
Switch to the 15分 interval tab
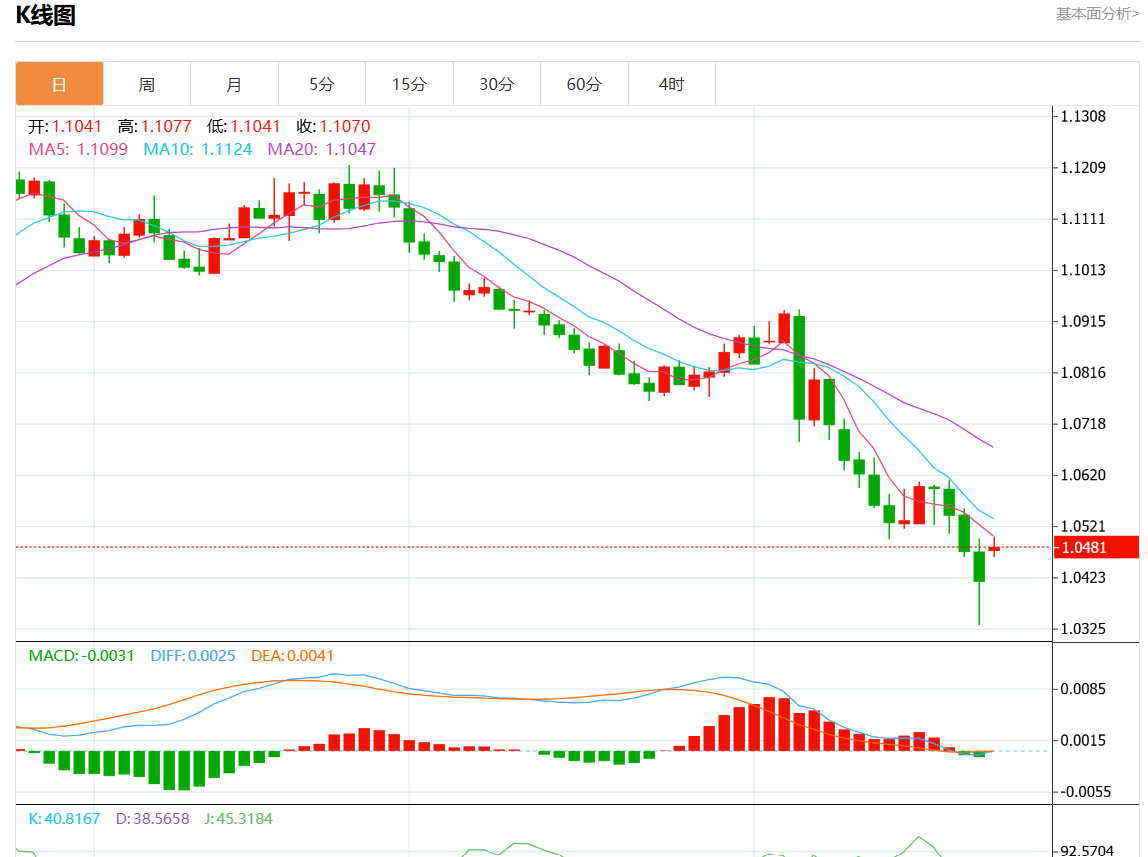(x=409, y=84)
